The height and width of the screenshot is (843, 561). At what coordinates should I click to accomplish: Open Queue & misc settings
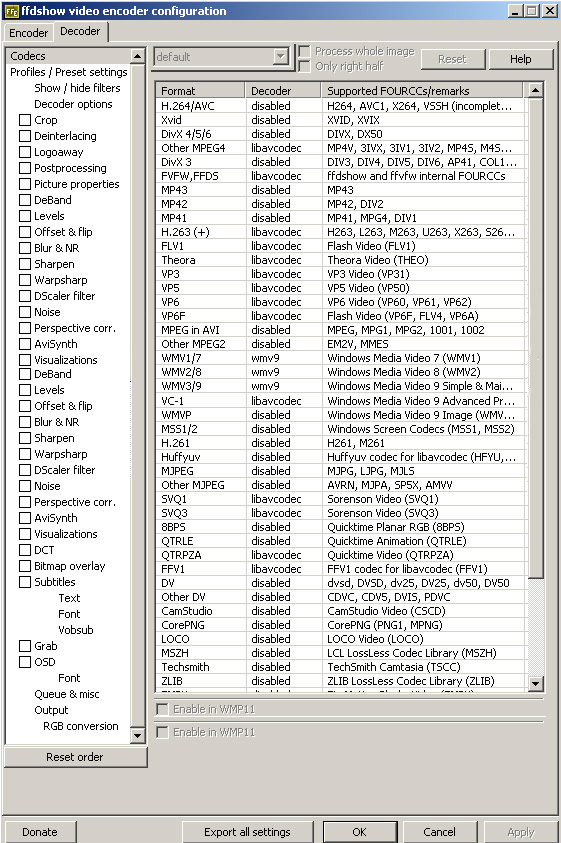[67, 694]
